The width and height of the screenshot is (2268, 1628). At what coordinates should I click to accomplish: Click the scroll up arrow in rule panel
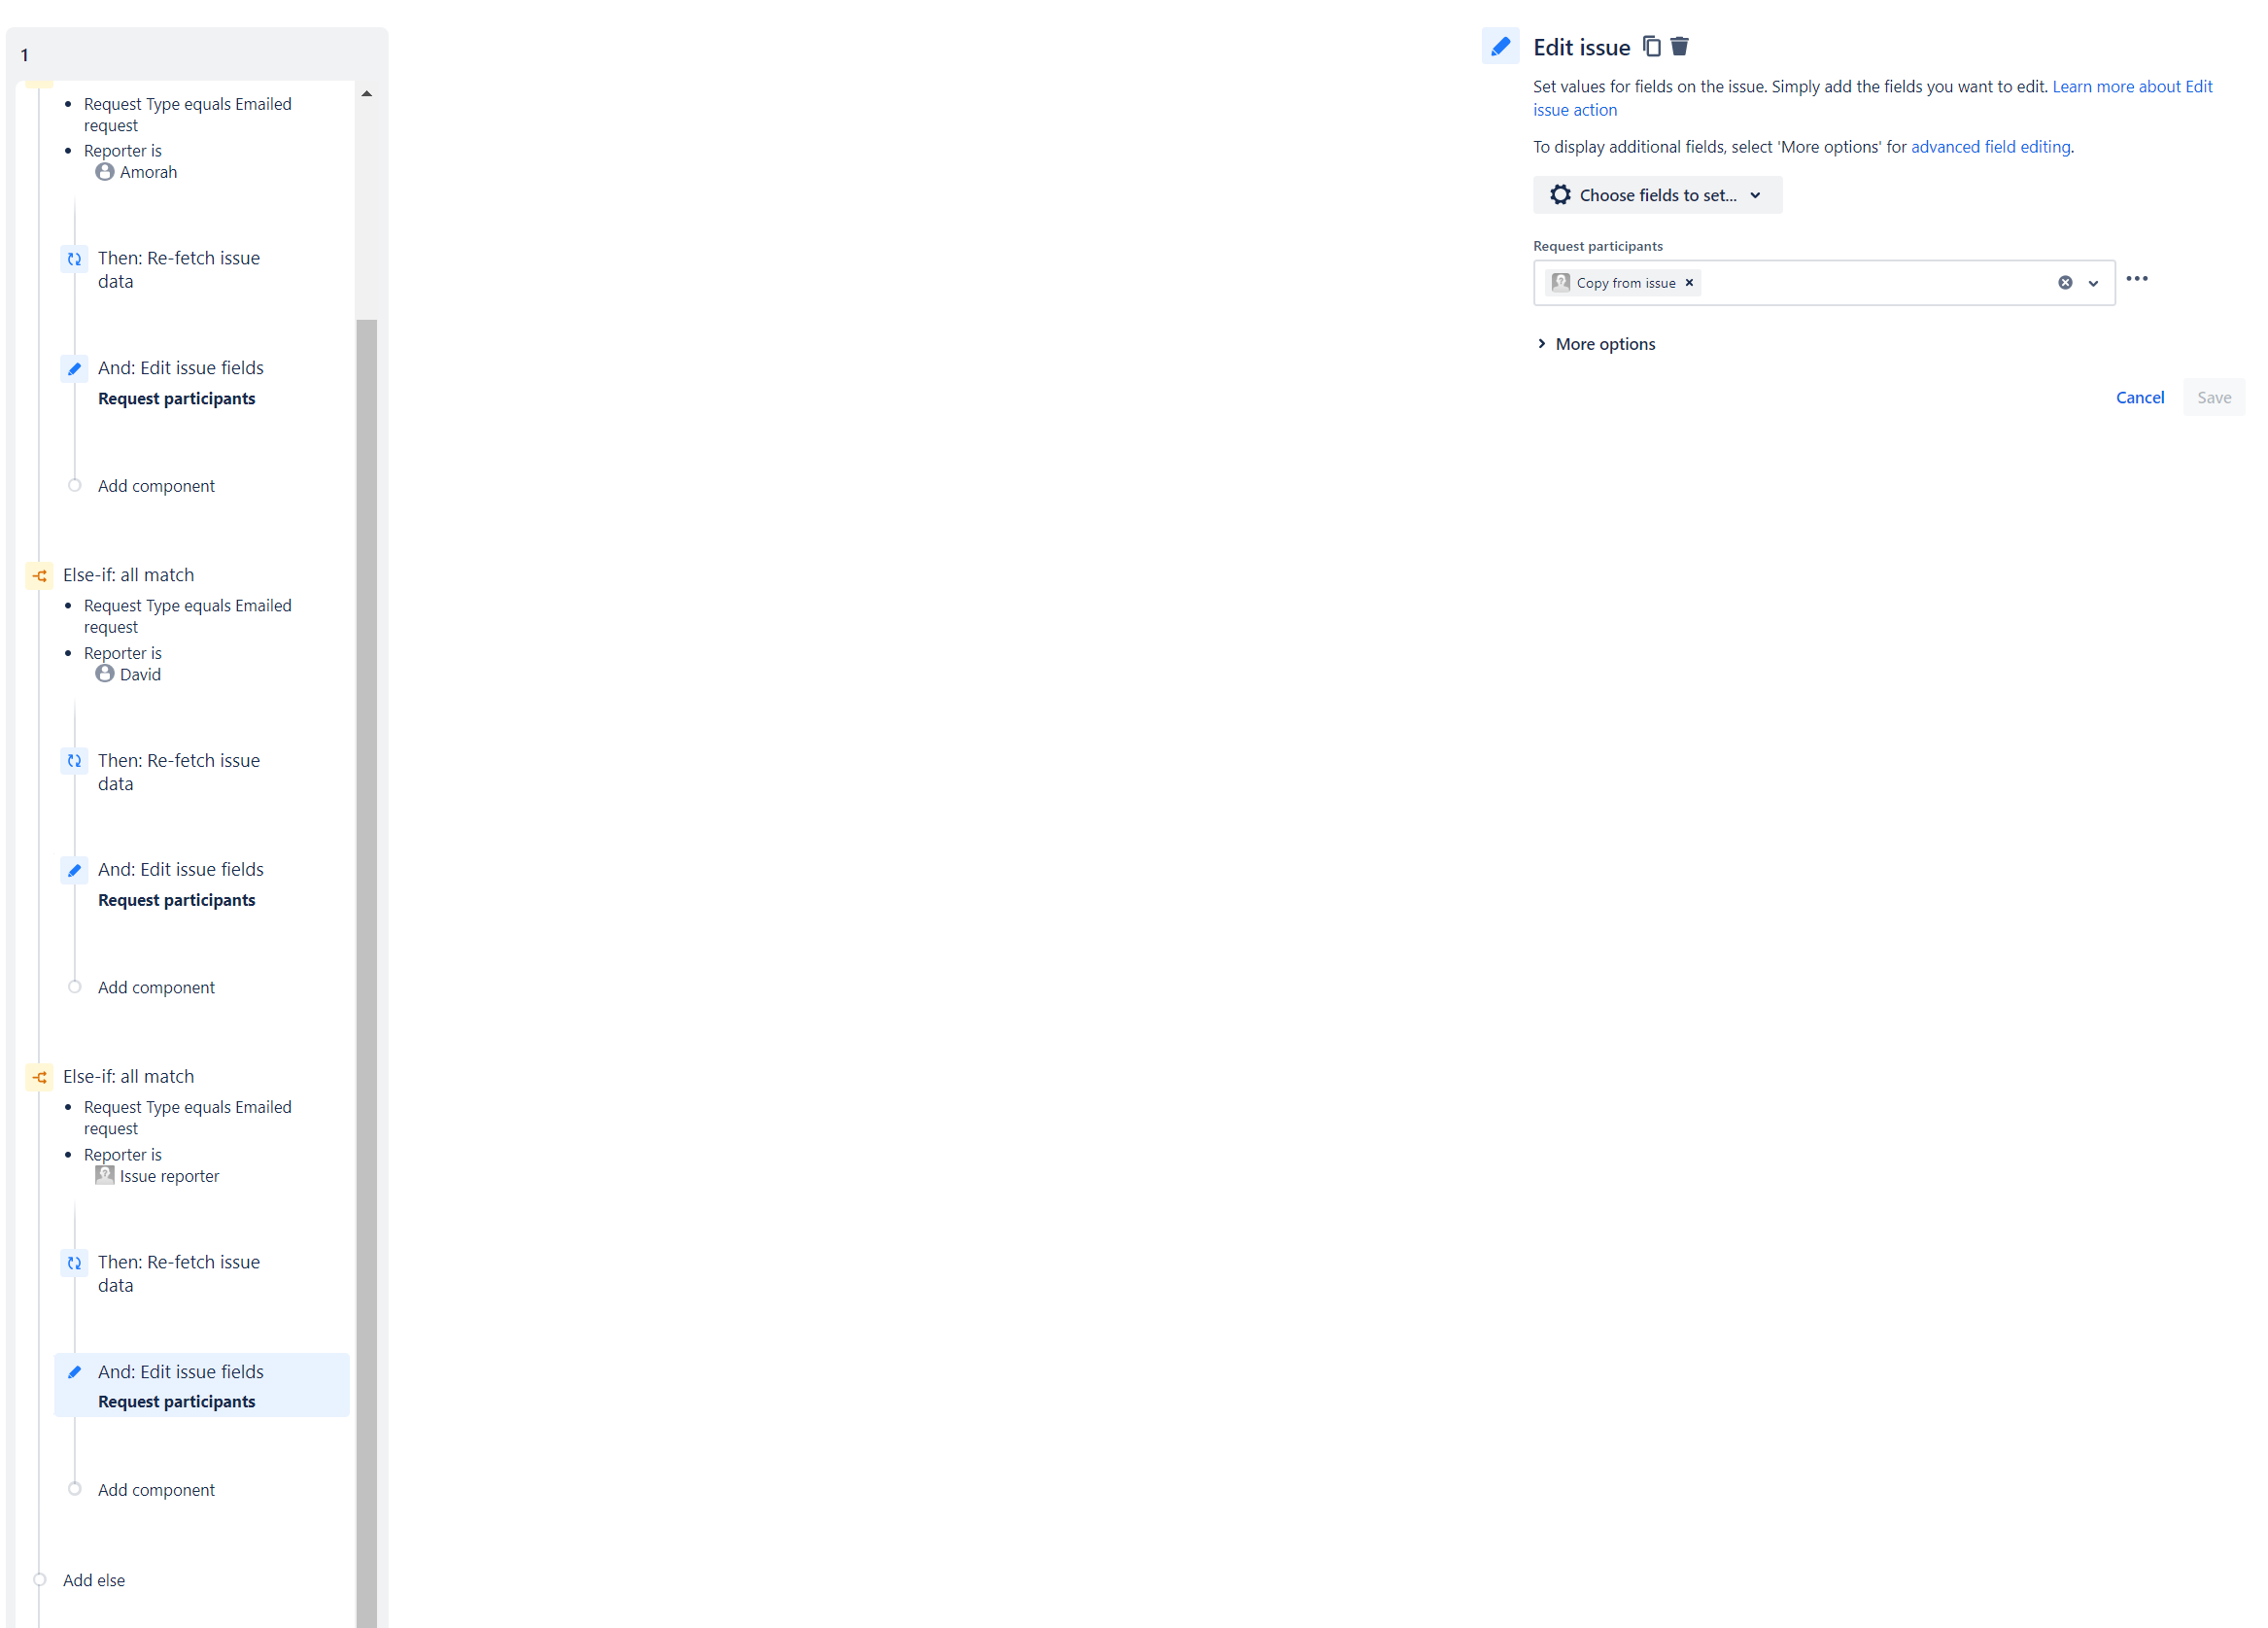point(367,94)
